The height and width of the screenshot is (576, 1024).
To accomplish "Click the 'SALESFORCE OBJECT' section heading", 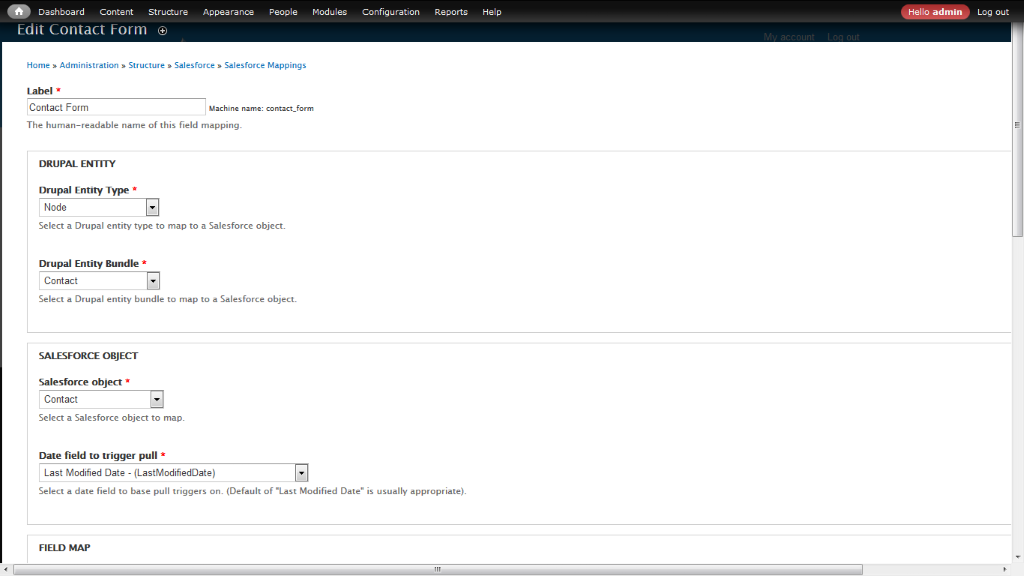I will [88, 356].
